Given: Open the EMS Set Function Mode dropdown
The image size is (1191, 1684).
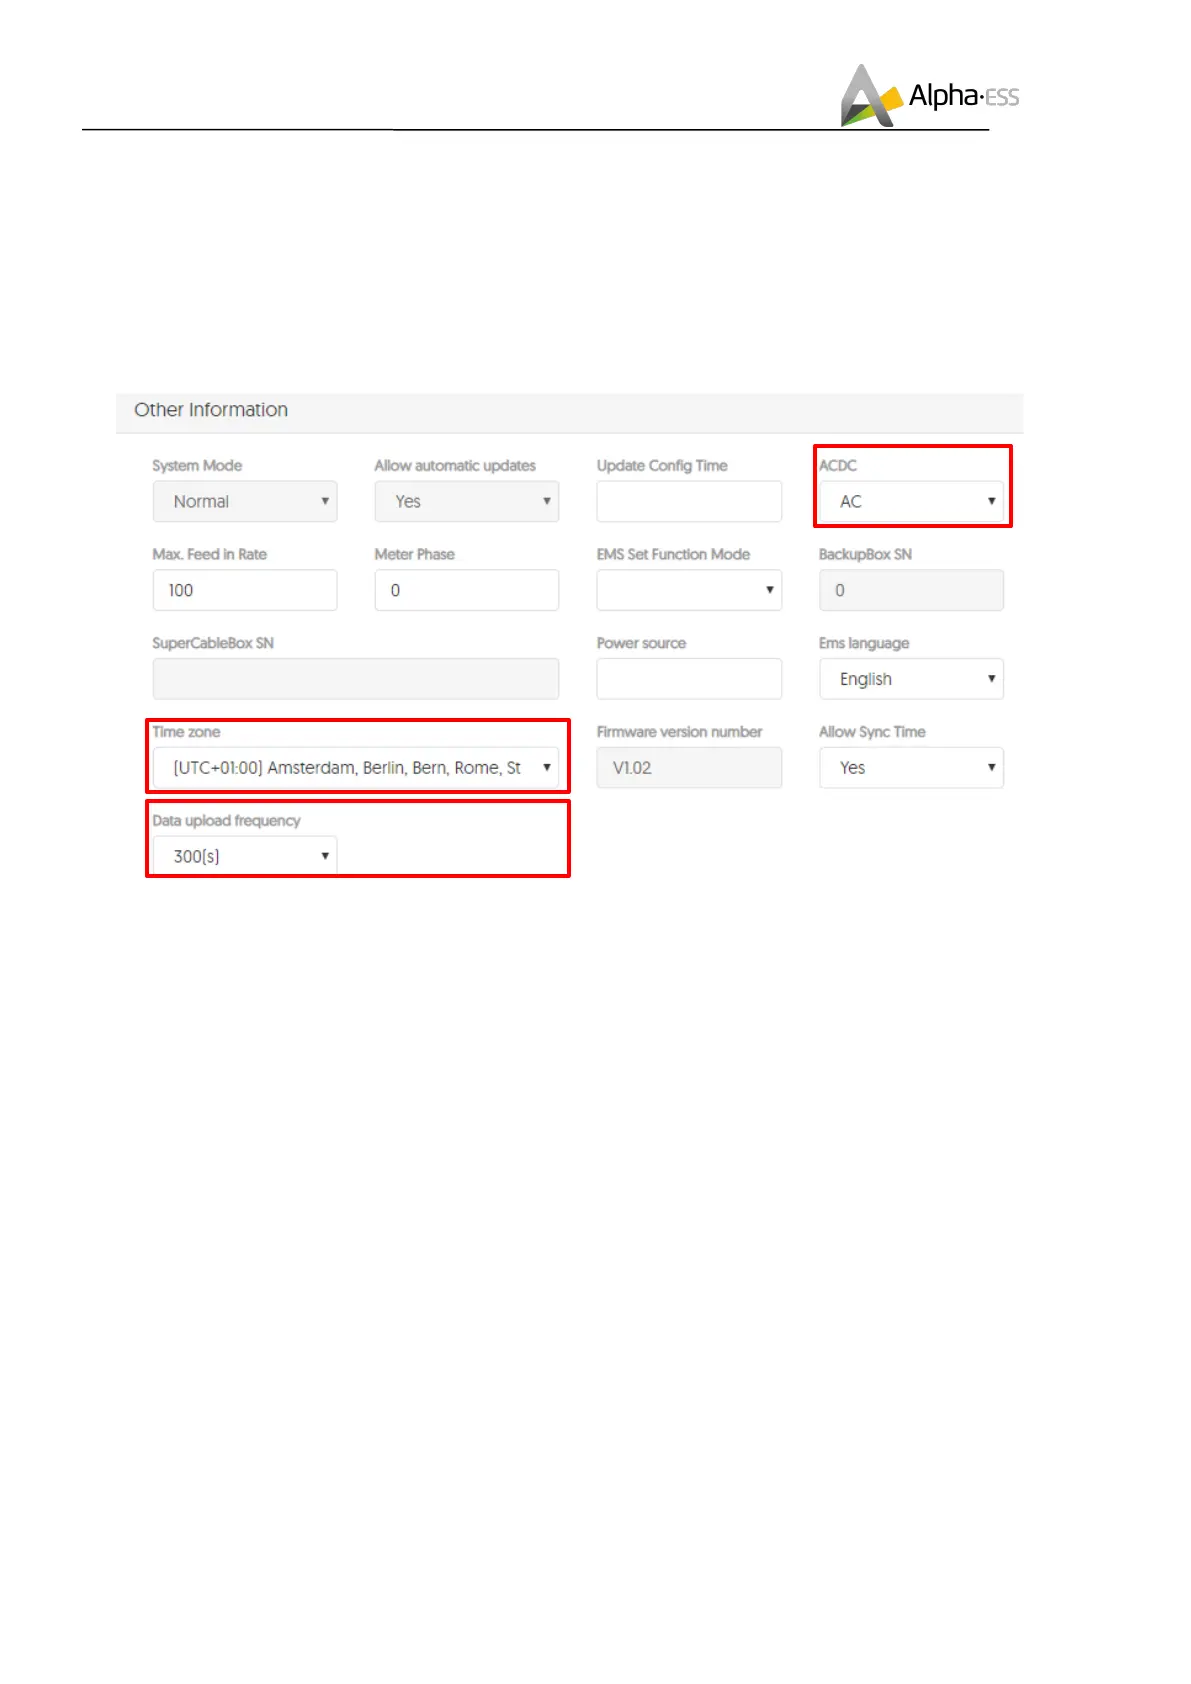Looking at the screenshot, I should [689, 590].
